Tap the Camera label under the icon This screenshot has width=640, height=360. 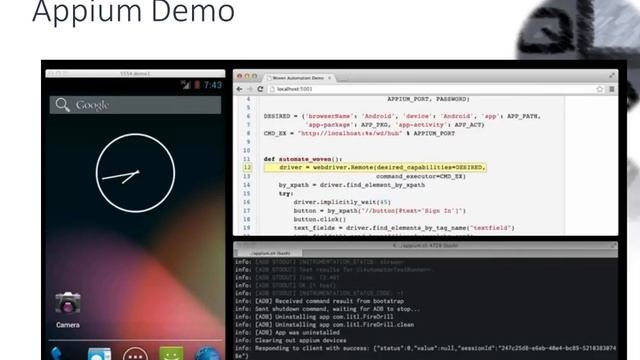(x=68, y=325)
